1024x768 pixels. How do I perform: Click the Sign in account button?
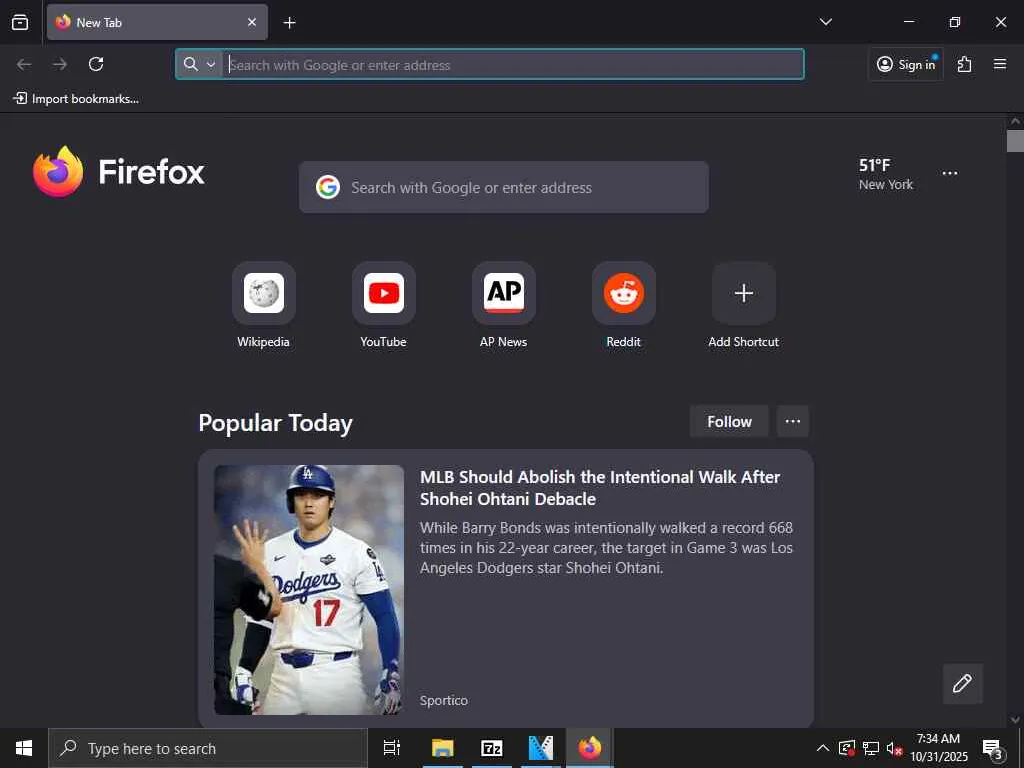906,64
